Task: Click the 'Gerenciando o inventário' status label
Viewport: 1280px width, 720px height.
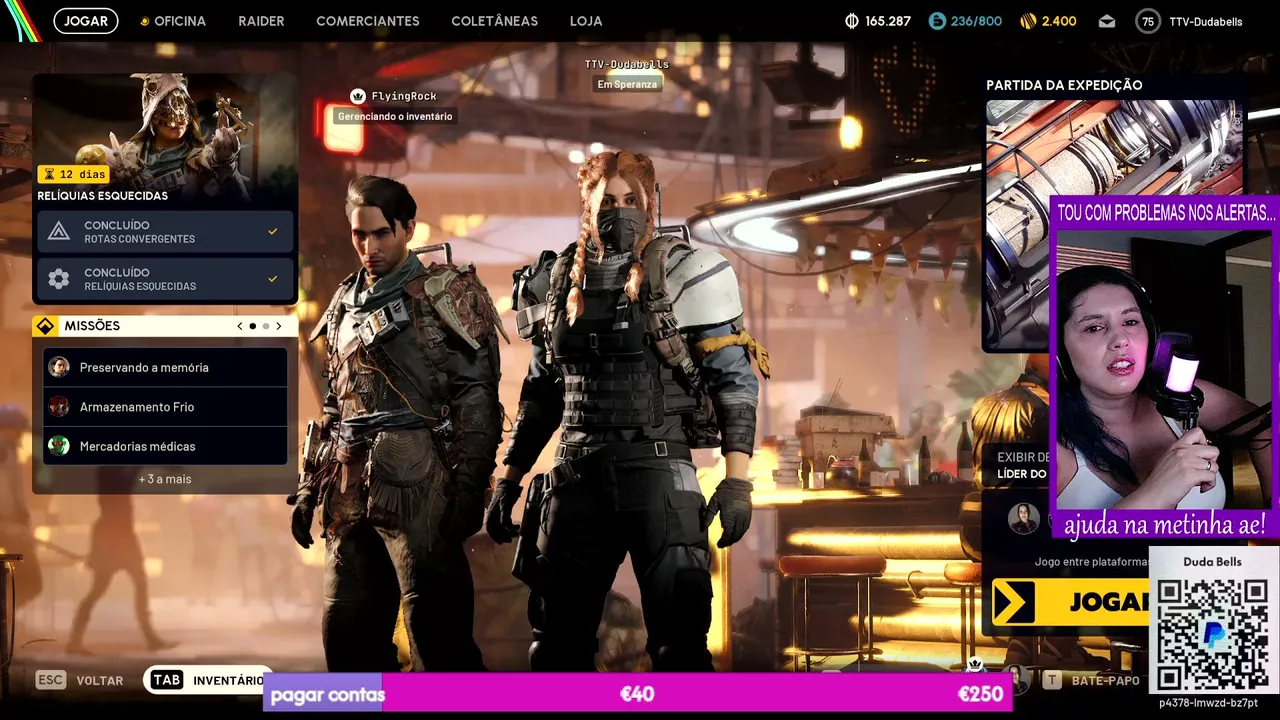Action: 395,116
